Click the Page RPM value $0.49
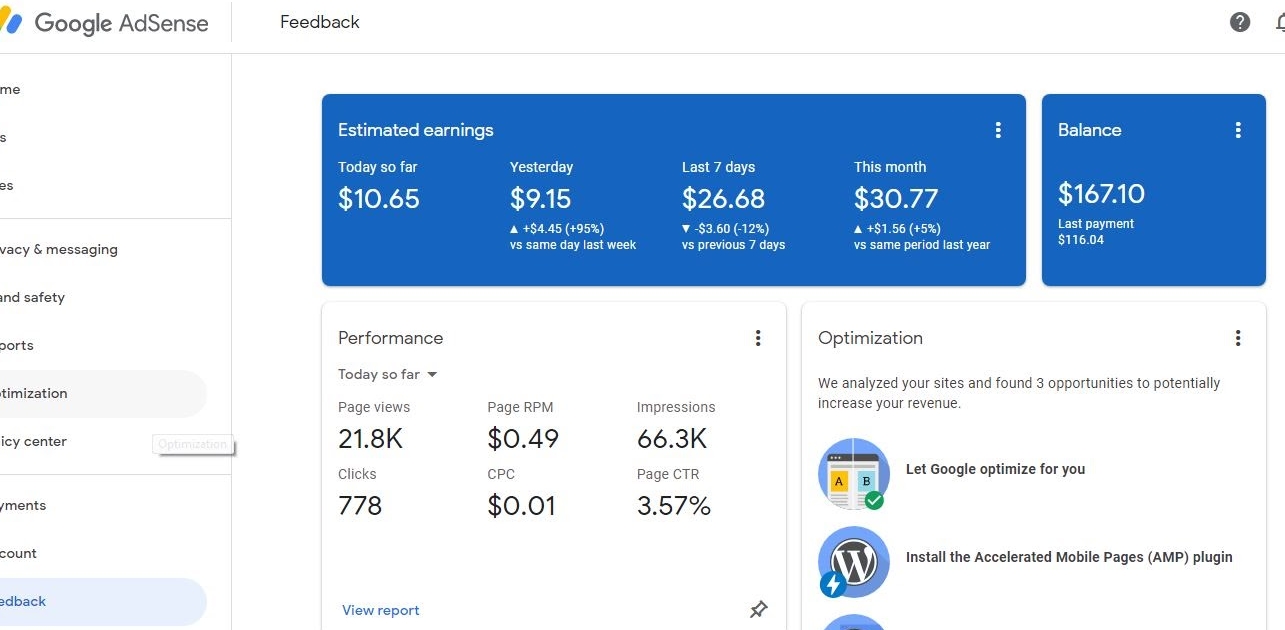This screenshot has width=1285, height=630. [x=523, y=438]
